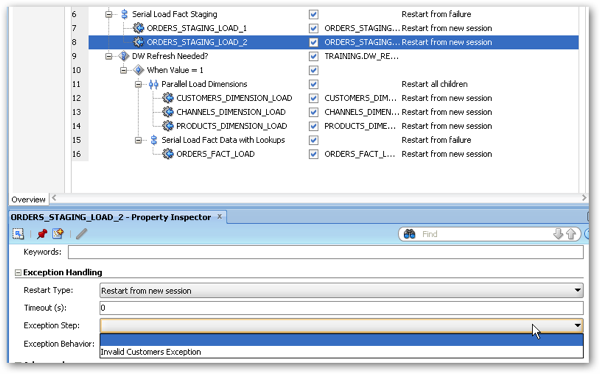Click the Parallel Load Dimensions step icon

click(x=153, y=84)
